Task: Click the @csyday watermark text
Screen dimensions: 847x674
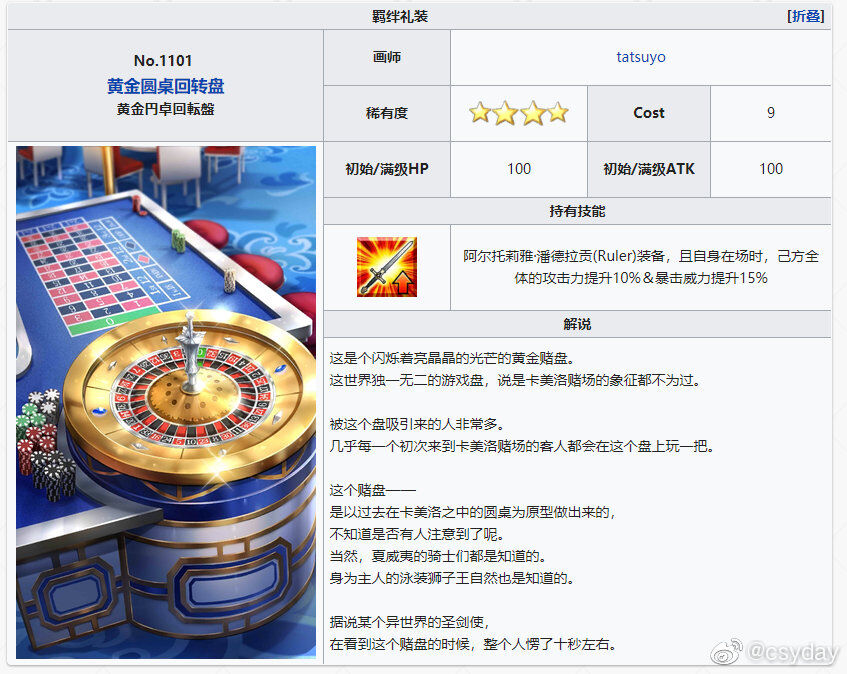Action: tap(791, 652)
